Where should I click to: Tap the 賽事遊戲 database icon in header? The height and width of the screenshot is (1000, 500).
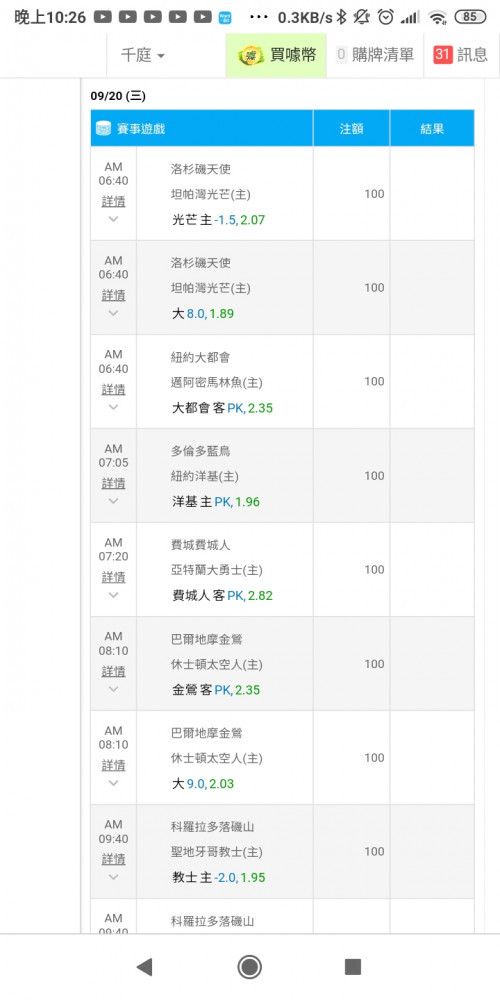(x=104, y=128)
